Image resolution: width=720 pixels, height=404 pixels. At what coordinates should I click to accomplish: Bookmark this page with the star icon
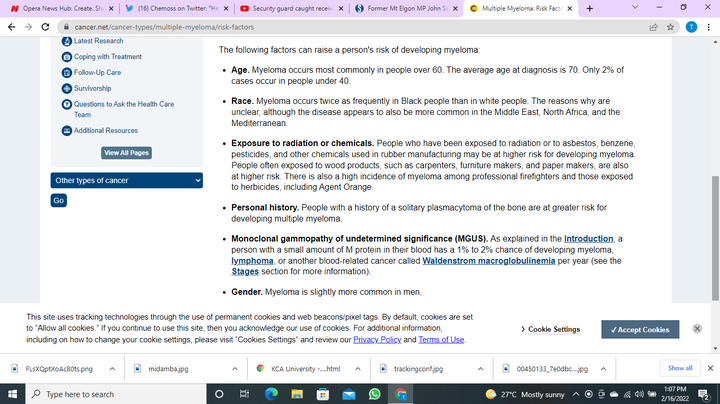(x=670, y=27)
